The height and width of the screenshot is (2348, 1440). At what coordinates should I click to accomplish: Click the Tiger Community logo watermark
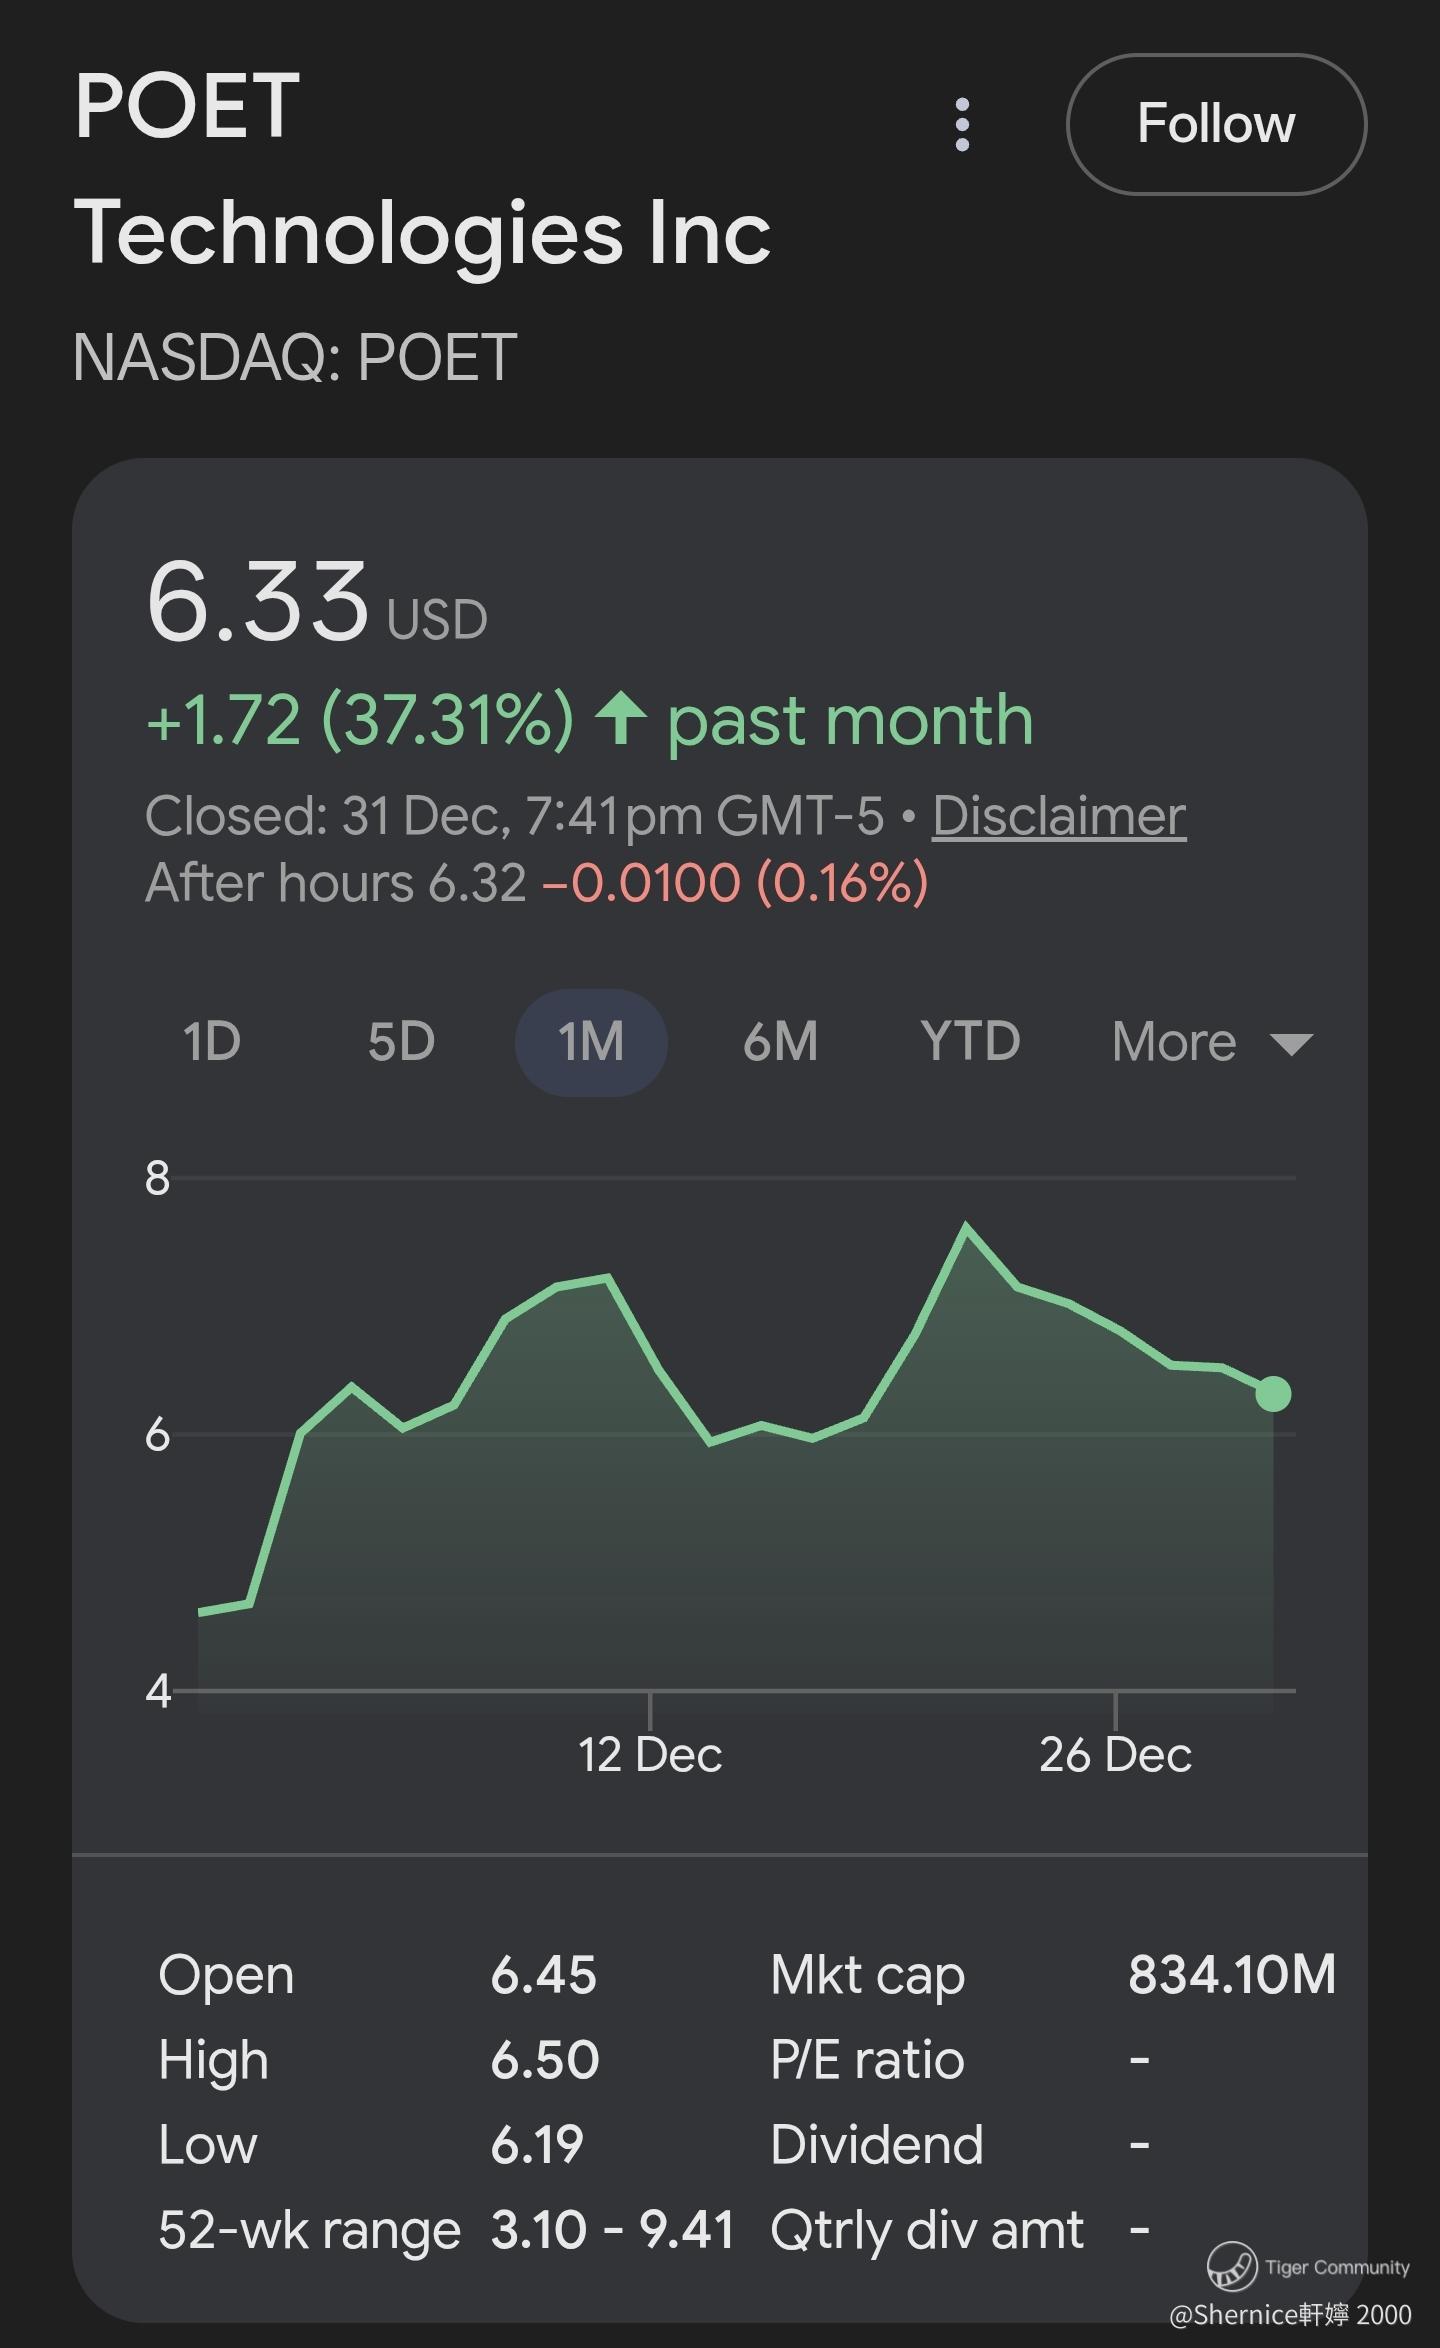pyautogui.click(x=1231, y=2266)
